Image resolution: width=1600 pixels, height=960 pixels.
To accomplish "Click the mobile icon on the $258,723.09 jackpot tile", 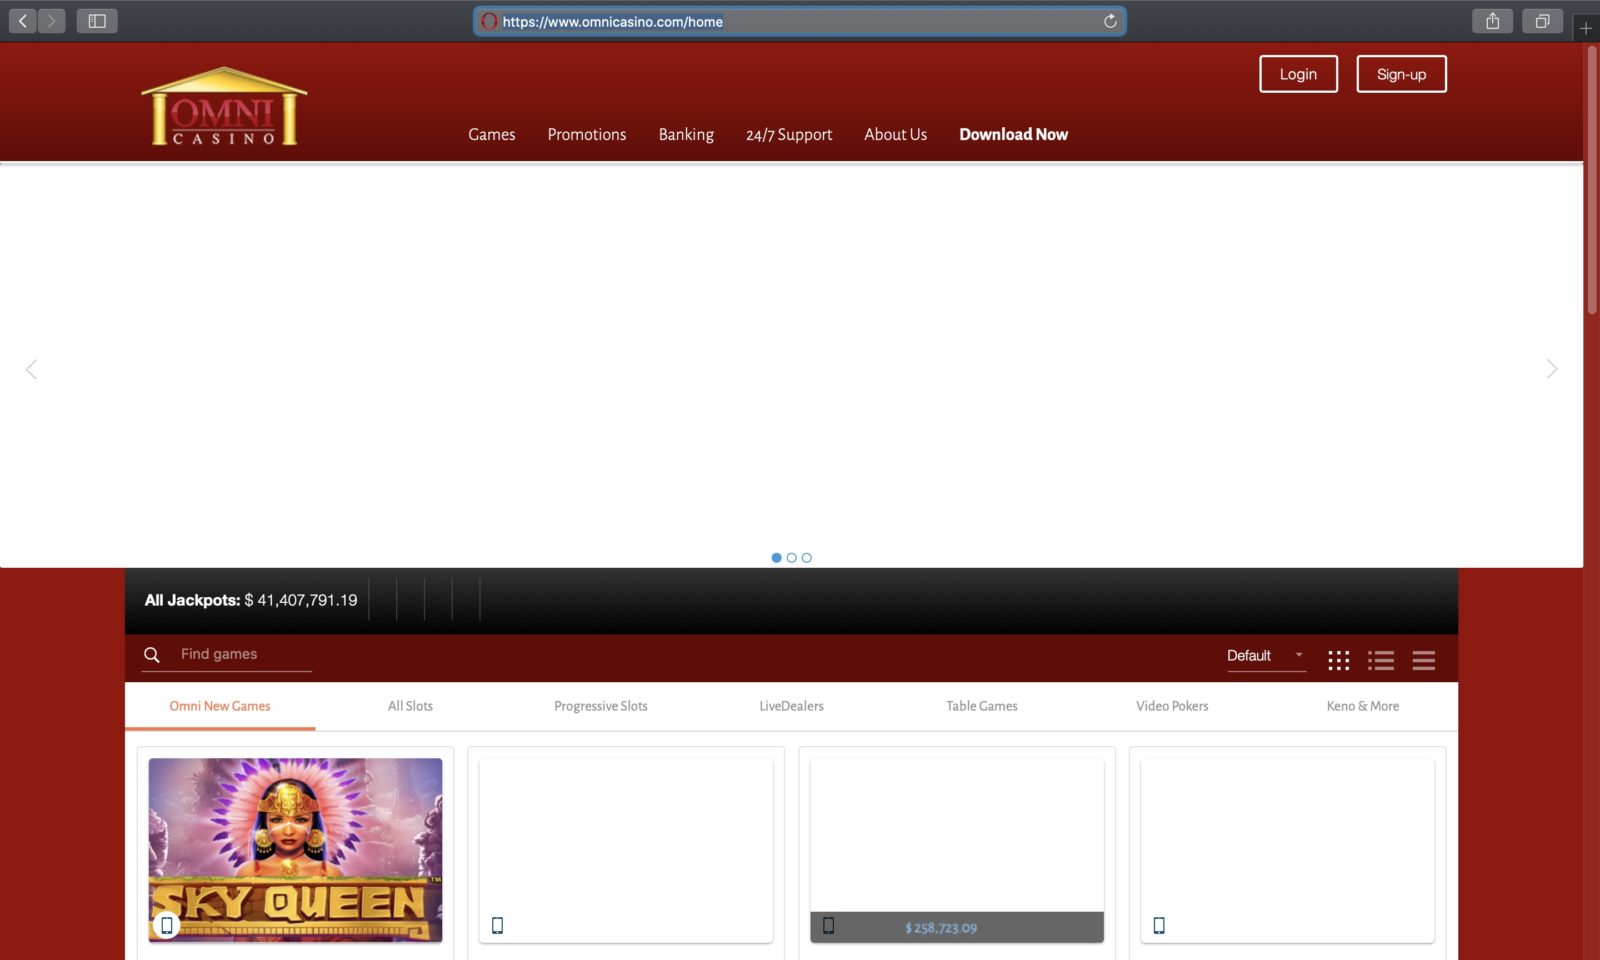I will pyautogui.click(x=829, y=926).
